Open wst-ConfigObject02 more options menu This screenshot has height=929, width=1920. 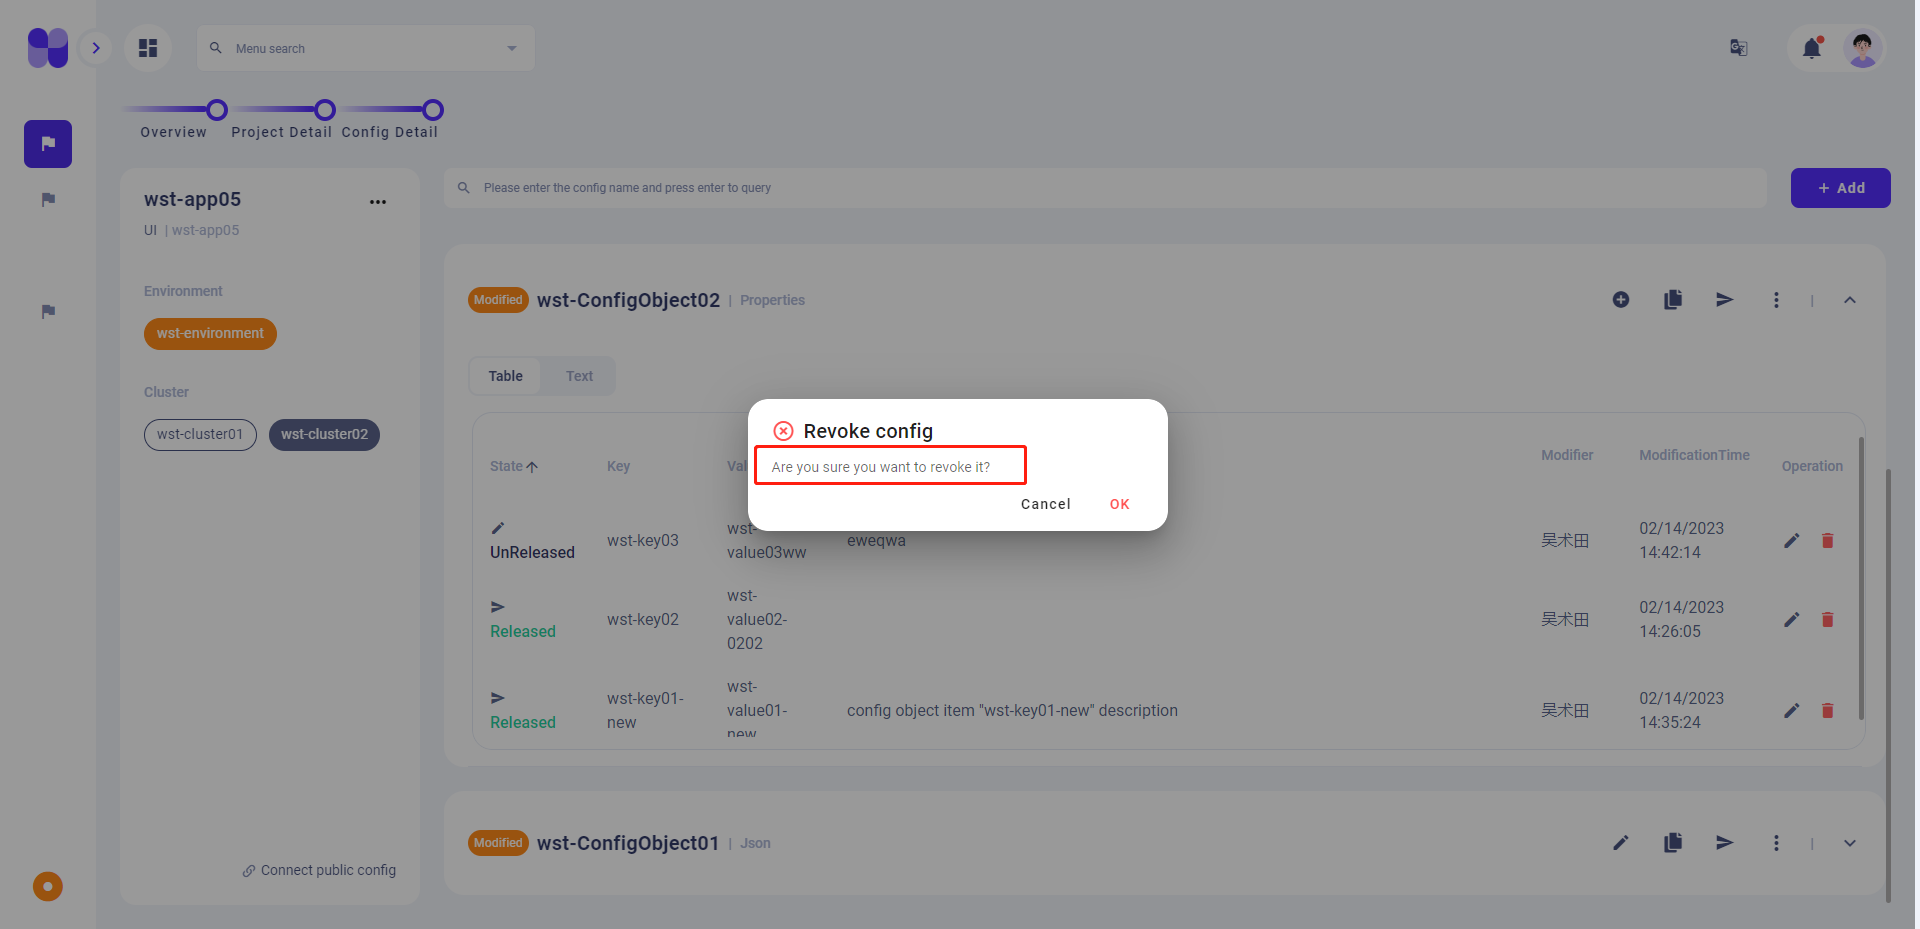(1777, 300)
